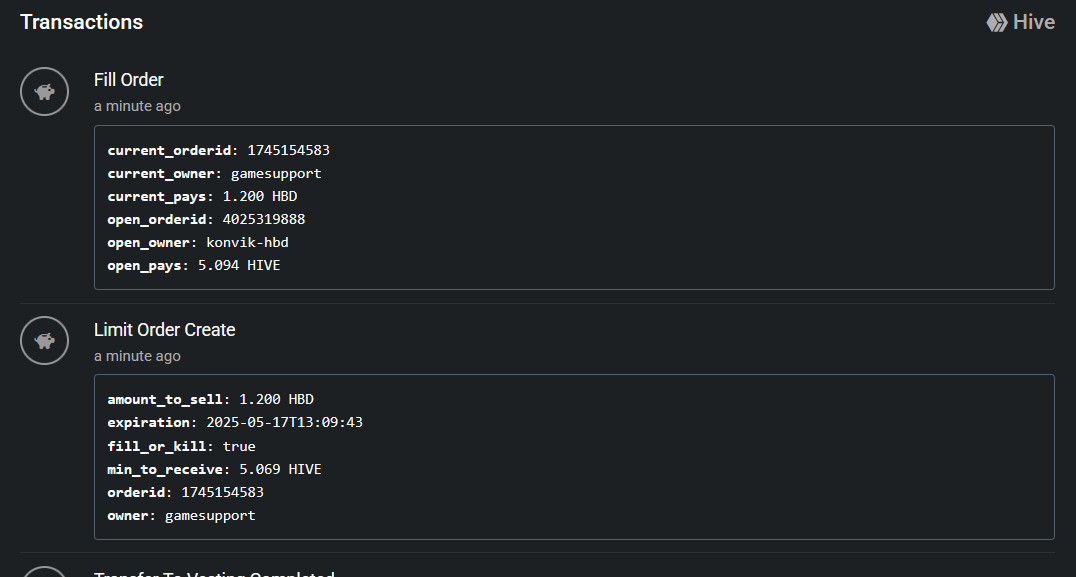1076x577 pixels.
Task: Open the Transfer To Vesting Completed entry
Action: click(x=214, y=573)
